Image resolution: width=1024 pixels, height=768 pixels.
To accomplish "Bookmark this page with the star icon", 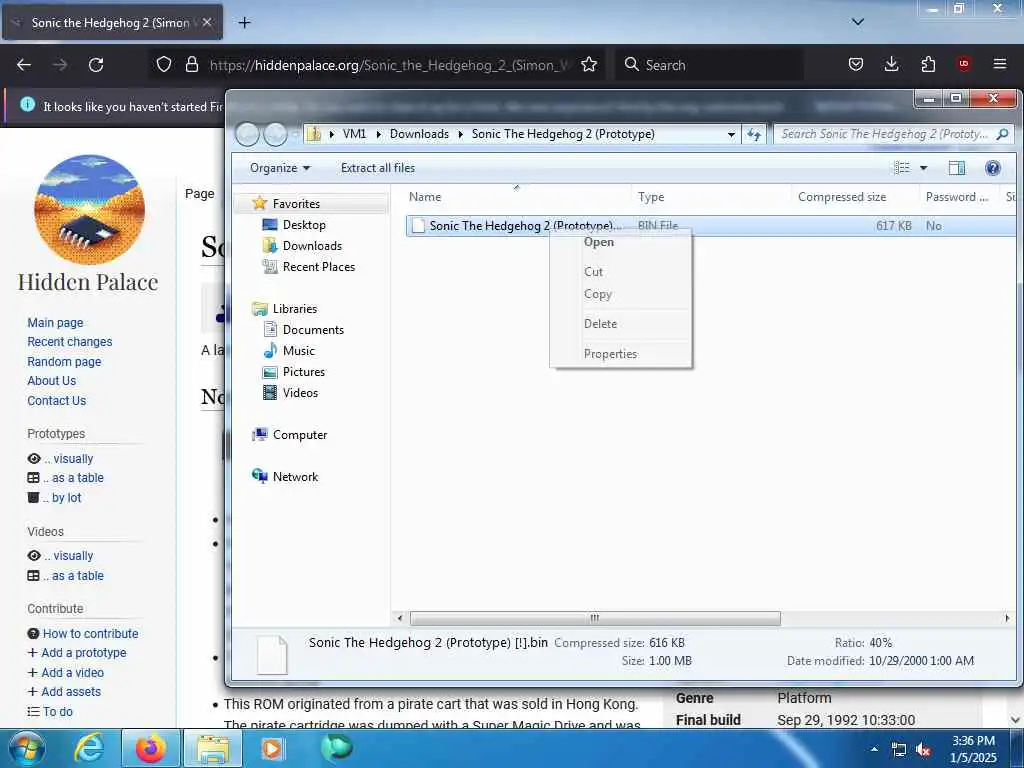I will pyautogui.click(x=589, y=64).
